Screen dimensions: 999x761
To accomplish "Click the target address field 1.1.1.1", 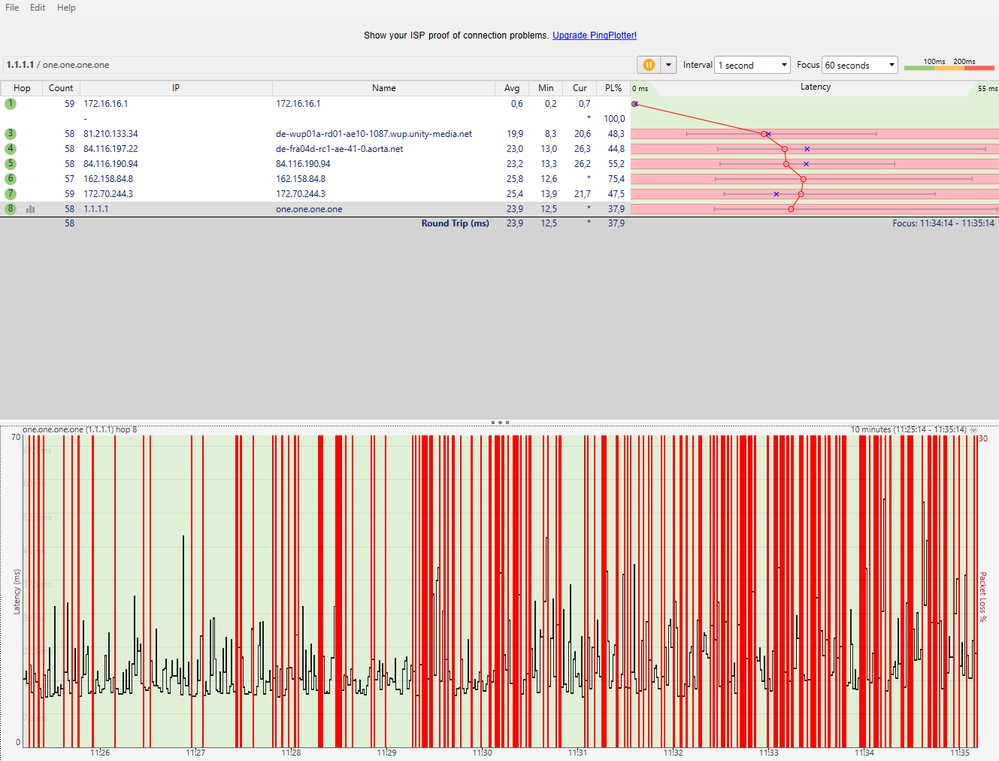I will 20,65.
